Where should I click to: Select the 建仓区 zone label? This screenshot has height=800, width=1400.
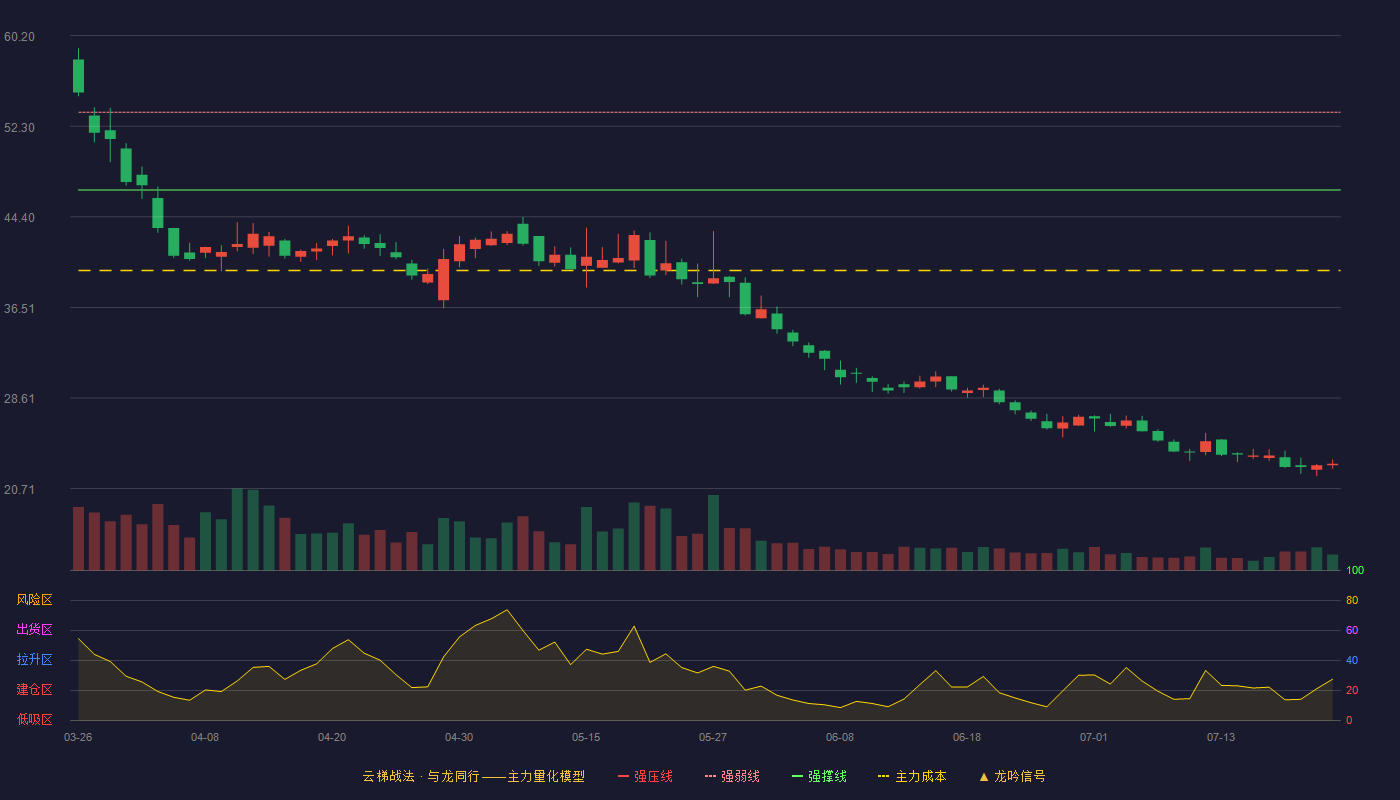[34, 690]
